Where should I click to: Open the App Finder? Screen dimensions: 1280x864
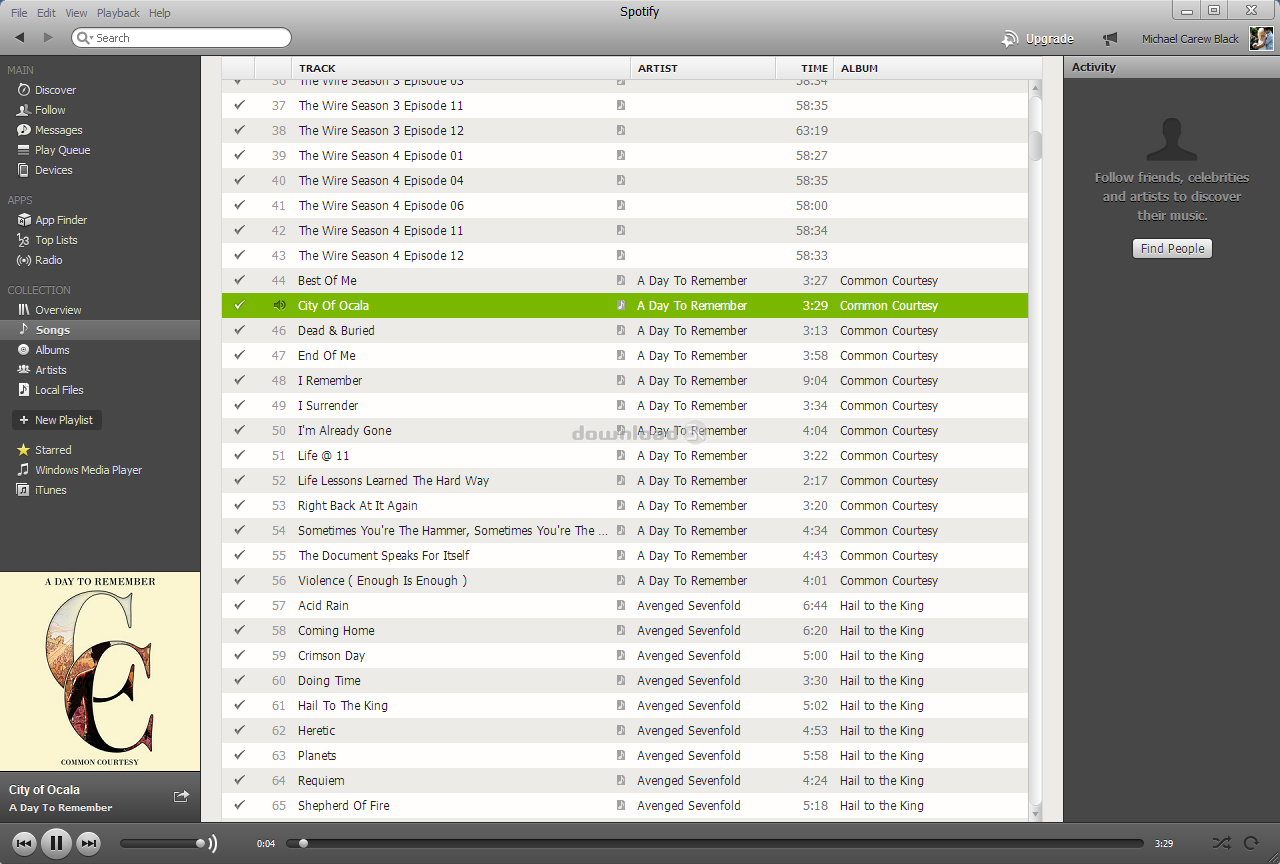pos(59,219)
